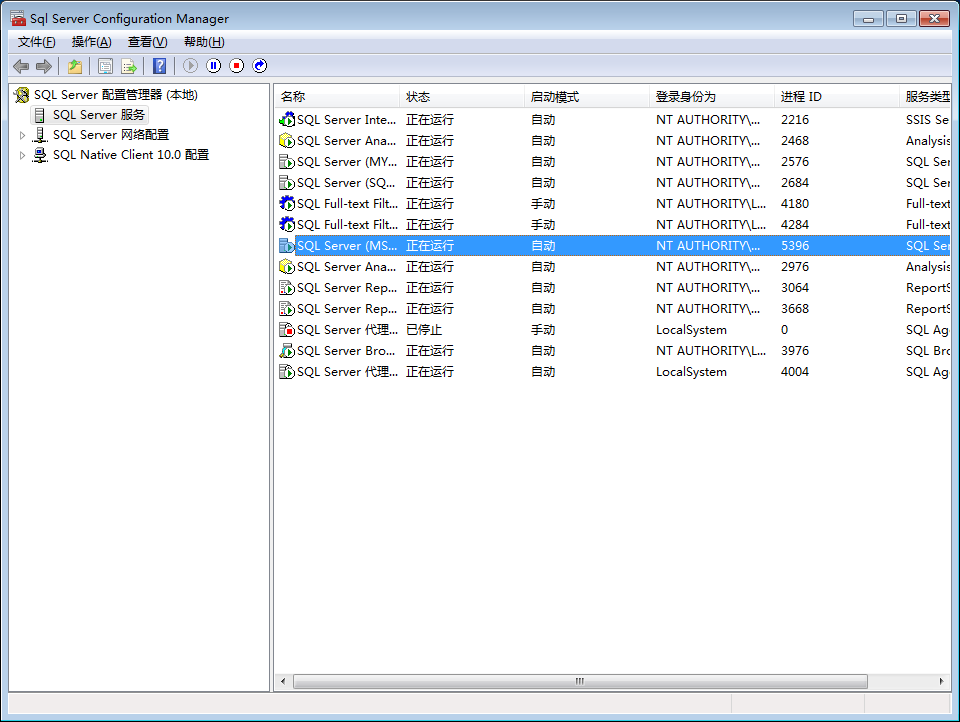Click the SQL Bro service type cell
Image resolution: width=960 pixels, height=722 pixels.
click(928, 351)
